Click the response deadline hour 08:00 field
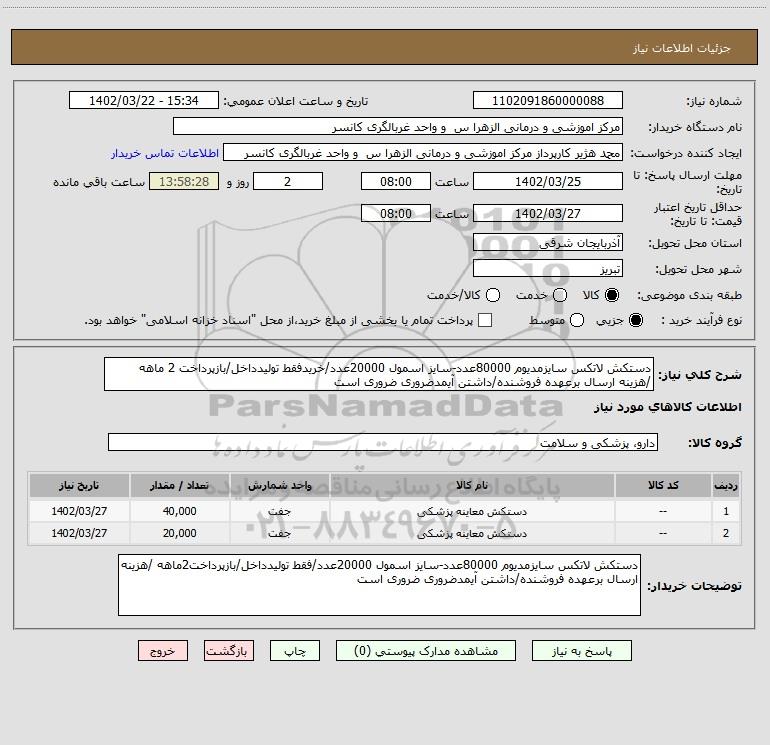This screenshot has height=745, width=770. coord(396,181)
